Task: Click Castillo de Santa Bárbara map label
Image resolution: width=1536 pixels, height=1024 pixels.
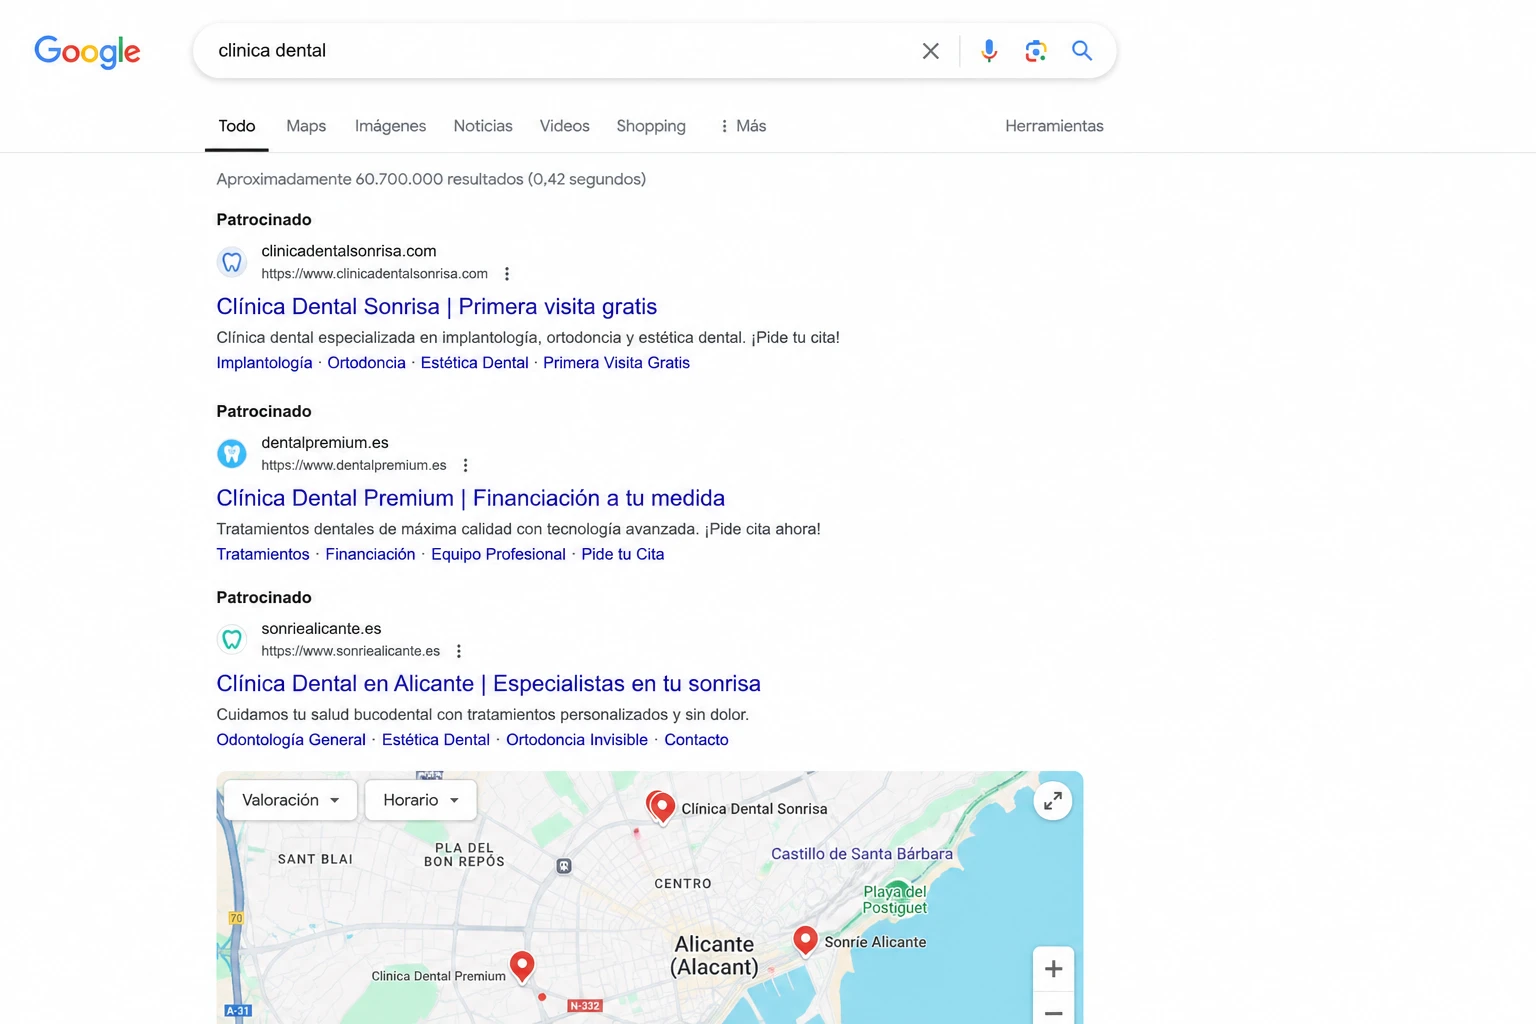Action: 862,854
